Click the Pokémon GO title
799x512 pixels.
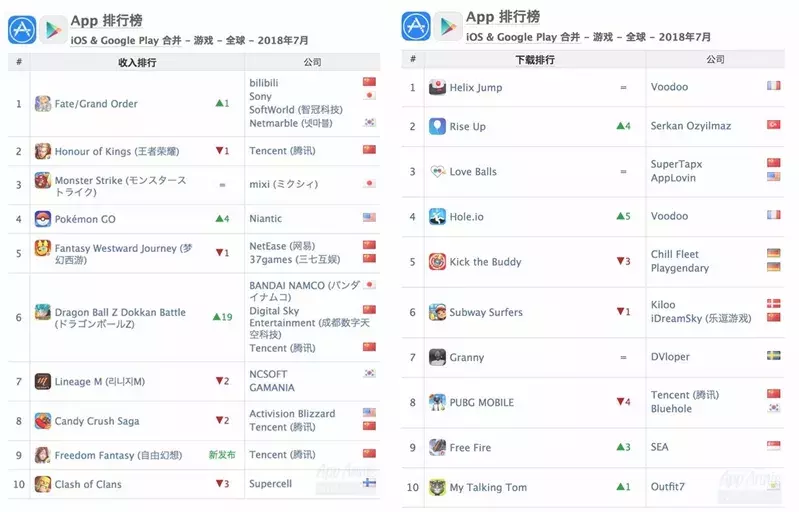[x=85, y=219]
